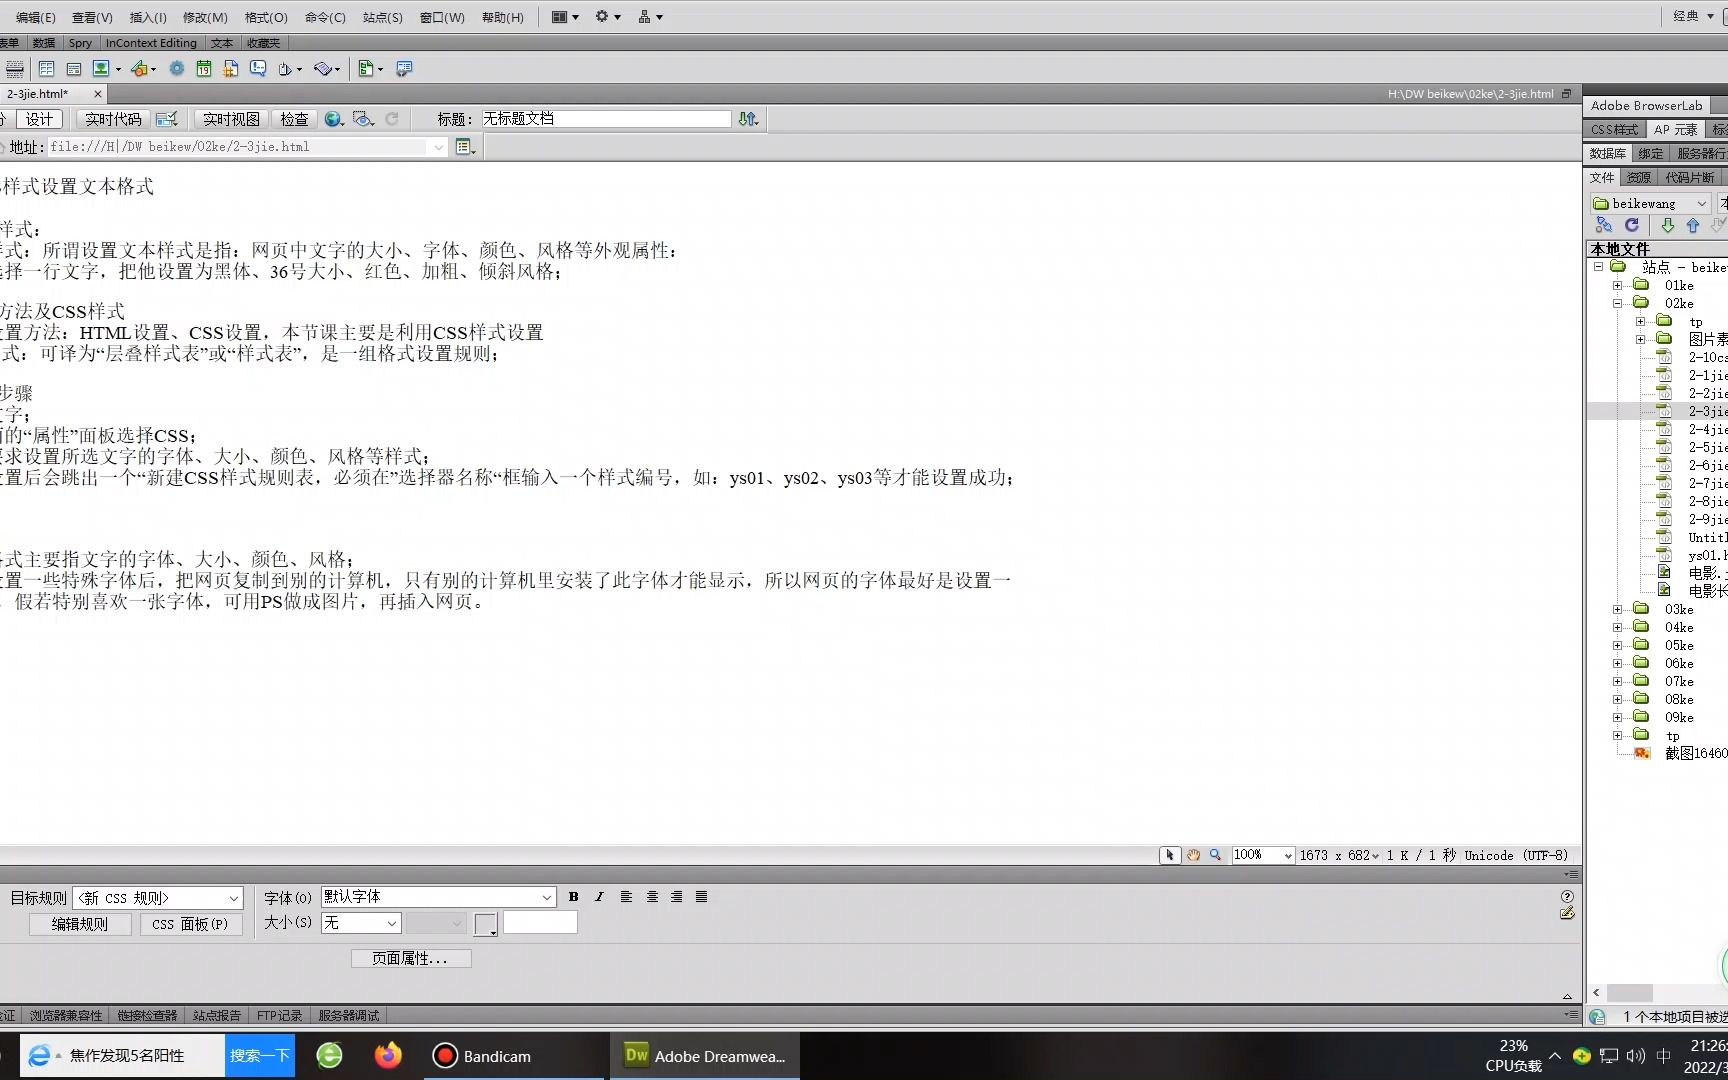Click the green Get files down arrow
Image resolution: width=1728 pixels, height=1080 pixels.
tap(1667, 226)
